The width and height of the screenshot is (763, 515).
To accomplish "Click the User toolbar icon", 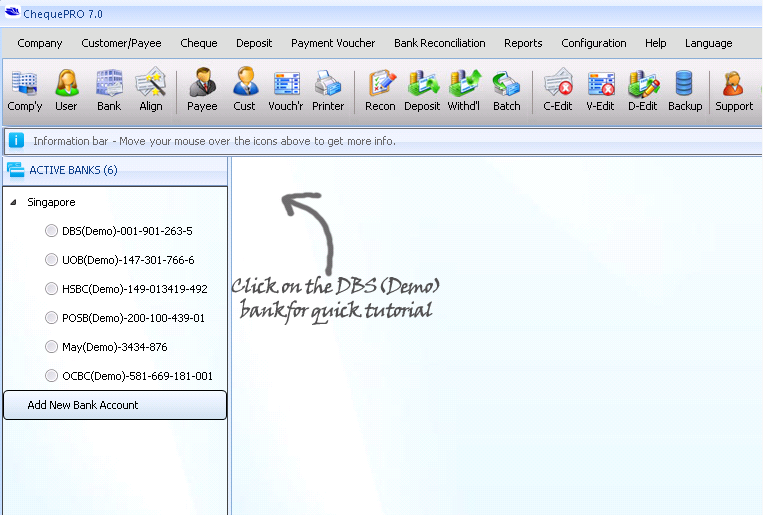I will (66, 90).
